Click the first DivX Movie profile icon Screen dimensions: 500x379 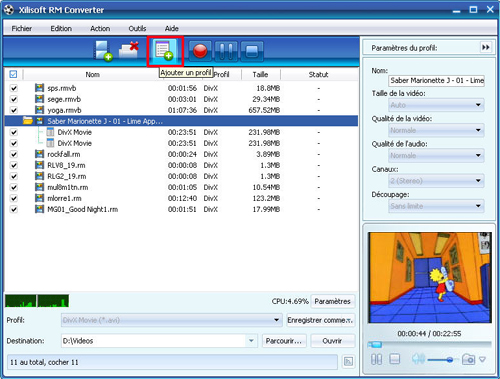tap(50, 132)
